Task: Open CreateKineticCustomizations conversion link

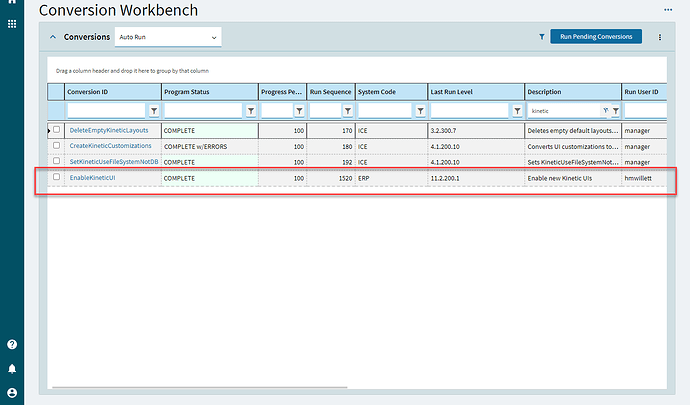Action: pos(110,146)
